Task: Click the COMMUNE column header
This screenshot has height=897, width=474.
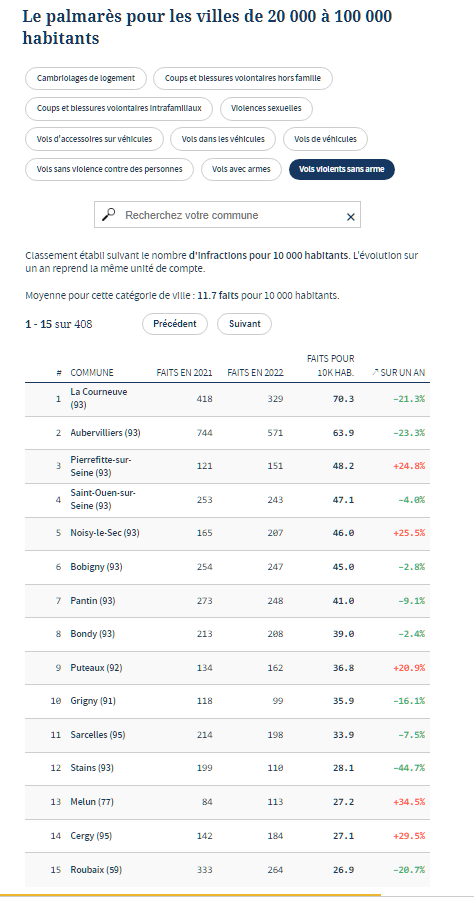Action: tap(92, 372)
